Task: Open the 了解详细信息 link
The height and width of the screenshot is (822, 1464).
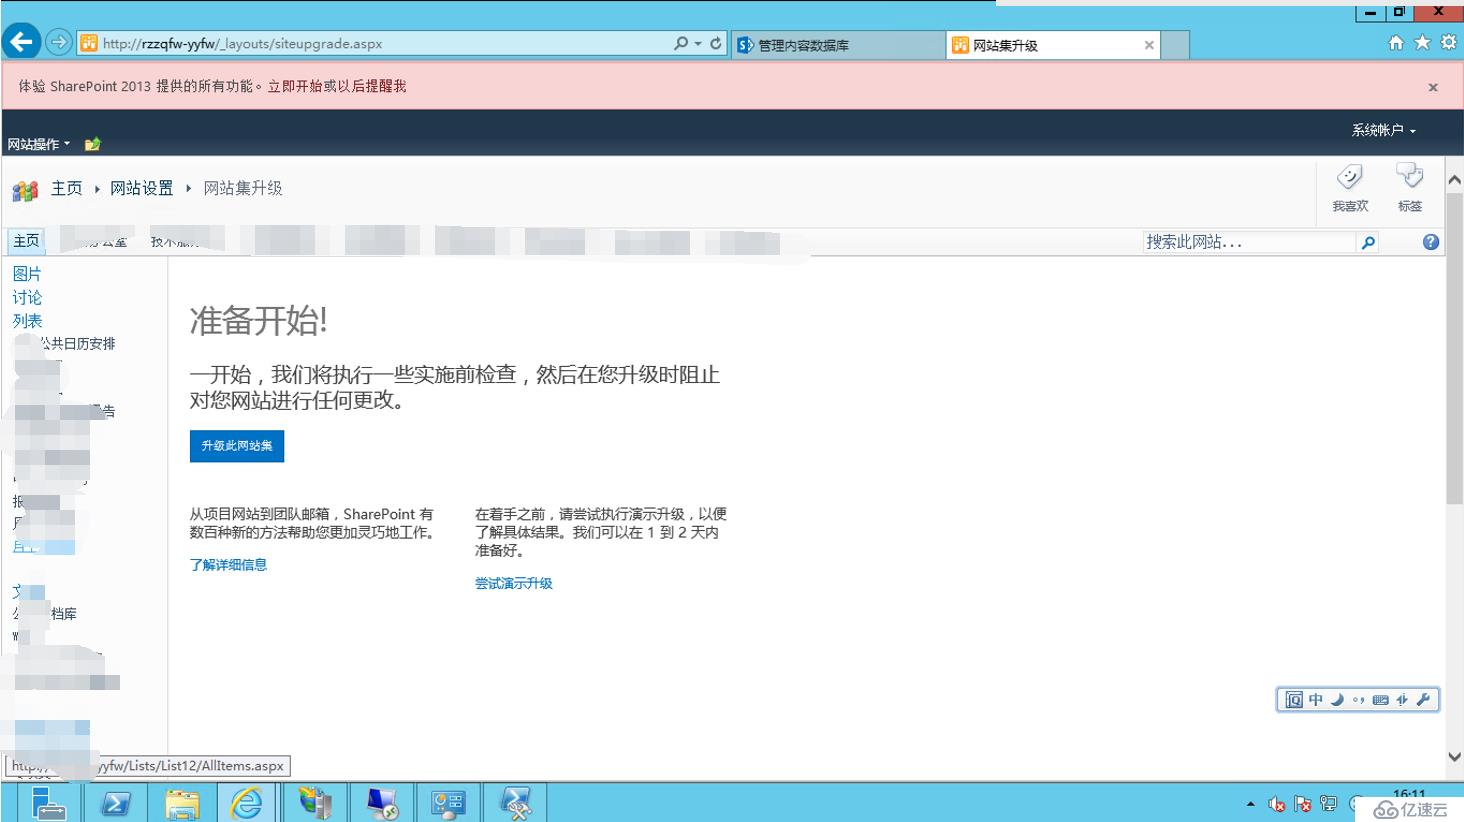Action: click(228, 565)
